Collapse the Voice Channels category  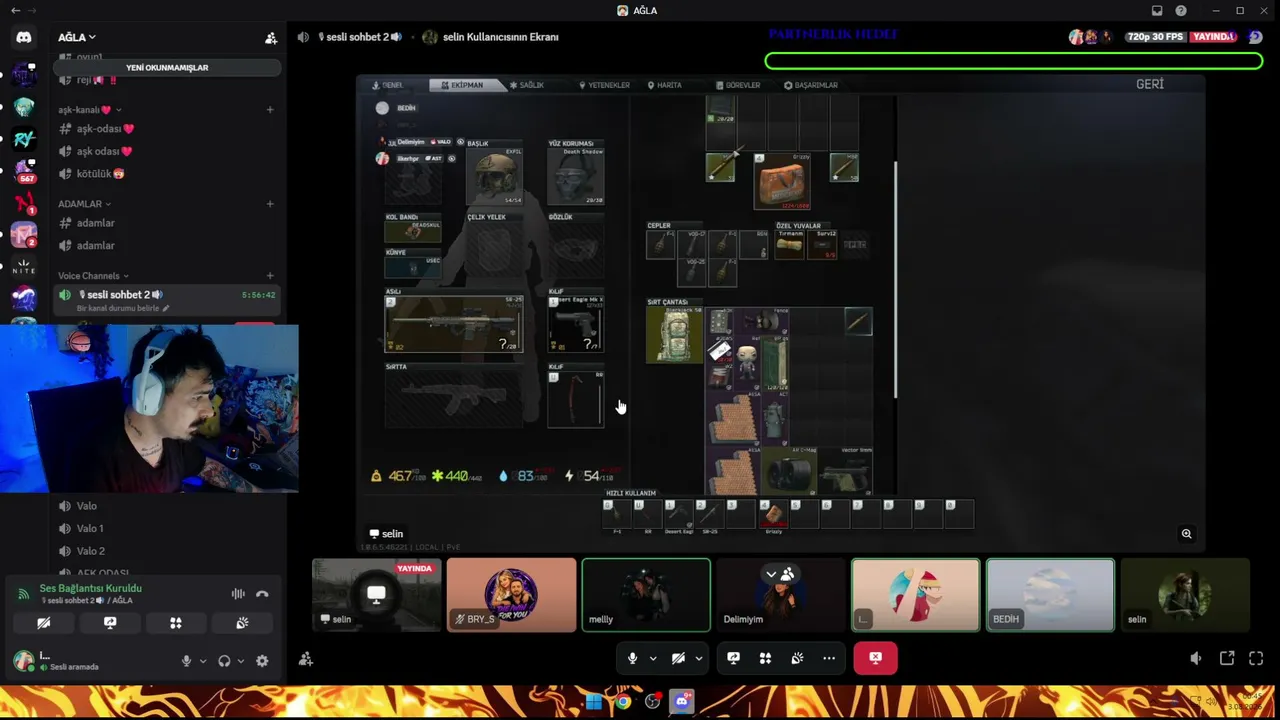(93, 276)
